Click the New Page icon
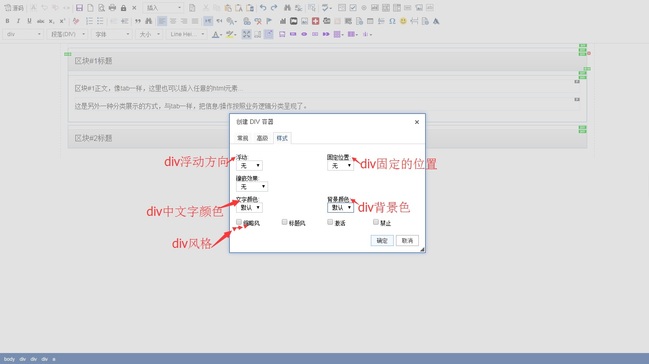The height and width of the screenshot is (364, 649). point(90,8)
